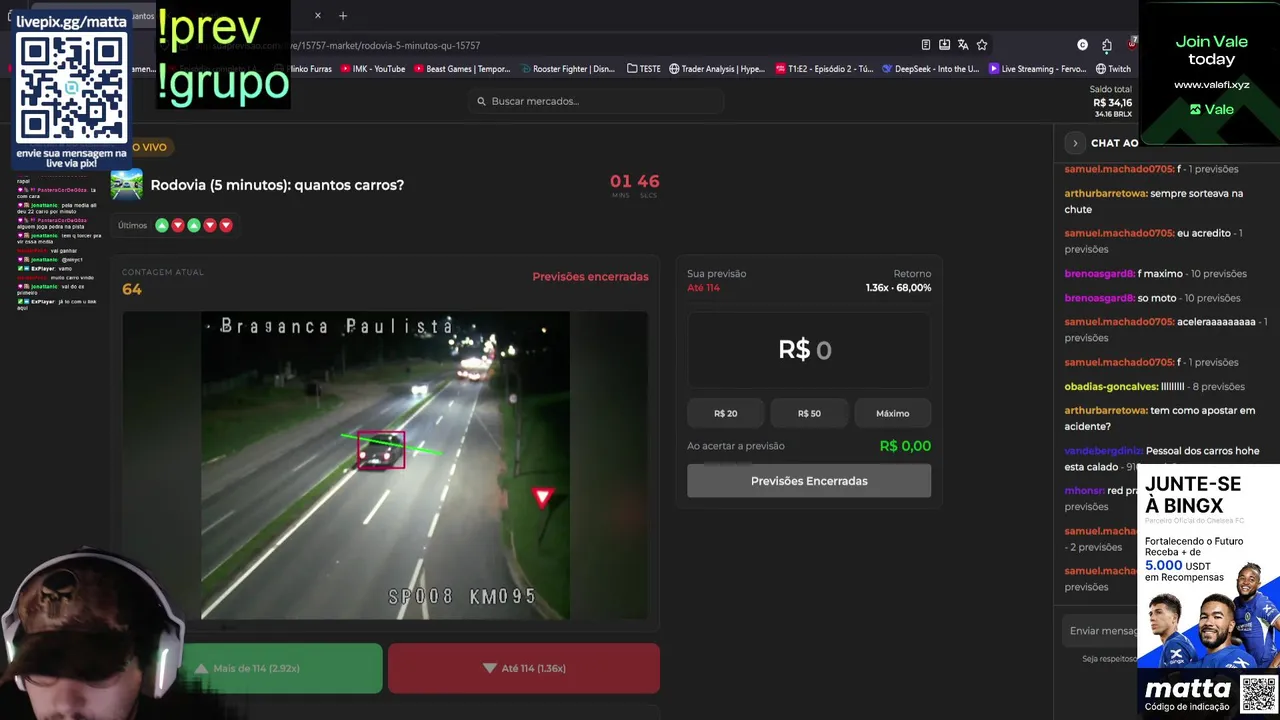Image resolution: width=1280 pixels, height=720 pixels.
Task: Choose the R$ 20 quick amount
Action: tap(726, 413)
